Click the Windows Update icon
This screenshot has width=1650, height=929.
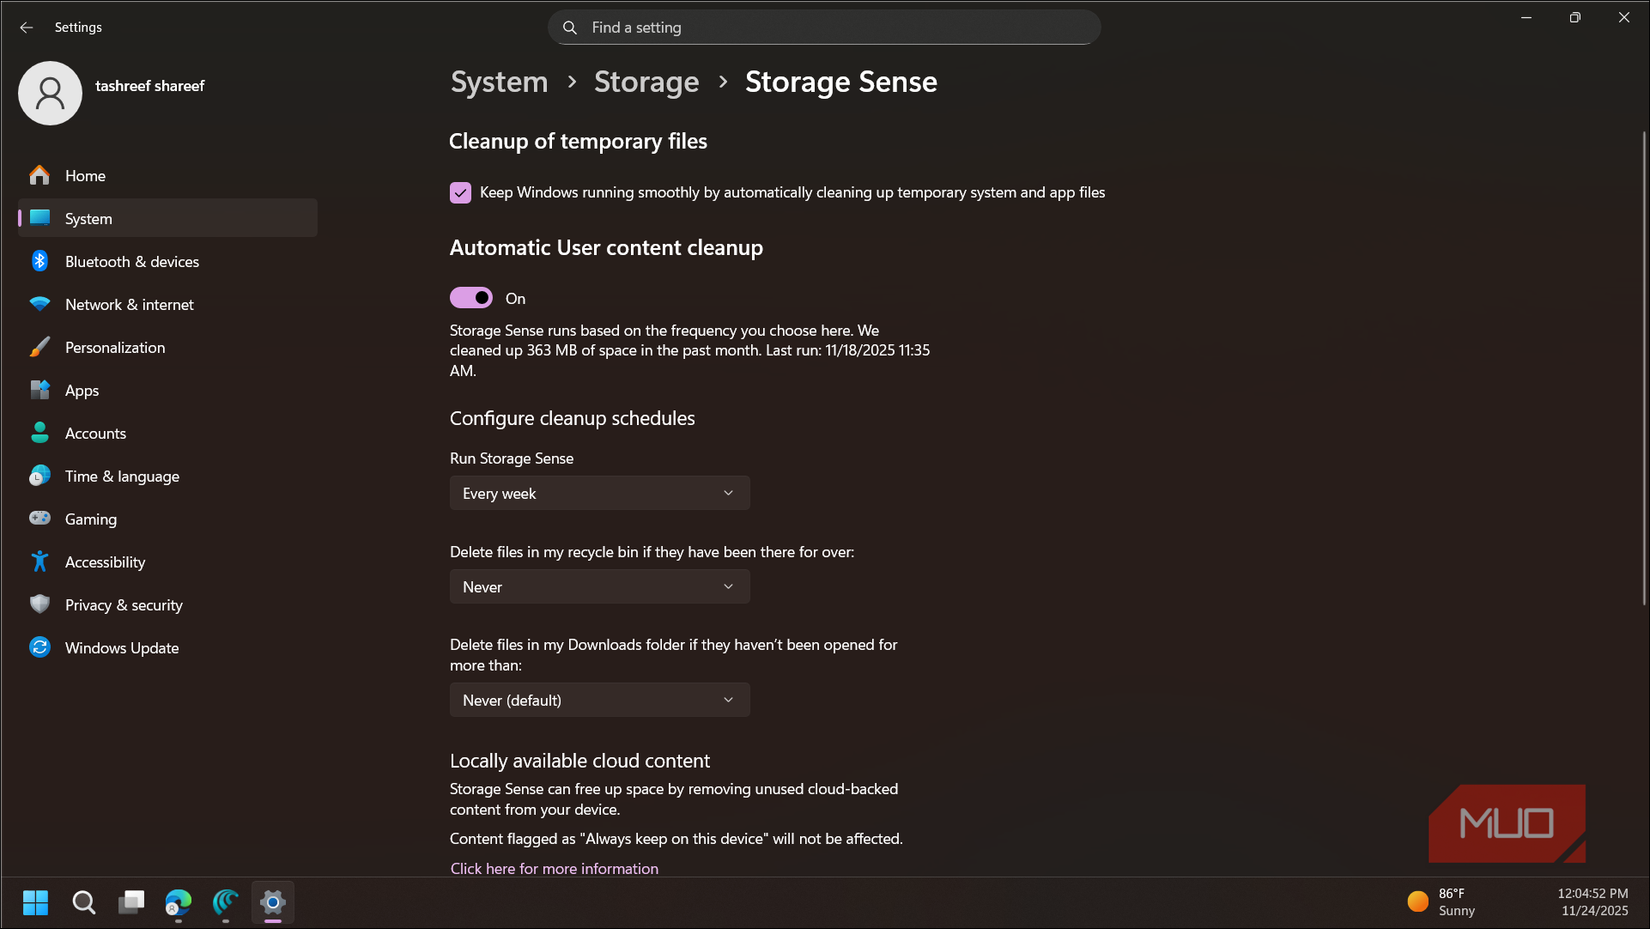(x=39, y=647)
